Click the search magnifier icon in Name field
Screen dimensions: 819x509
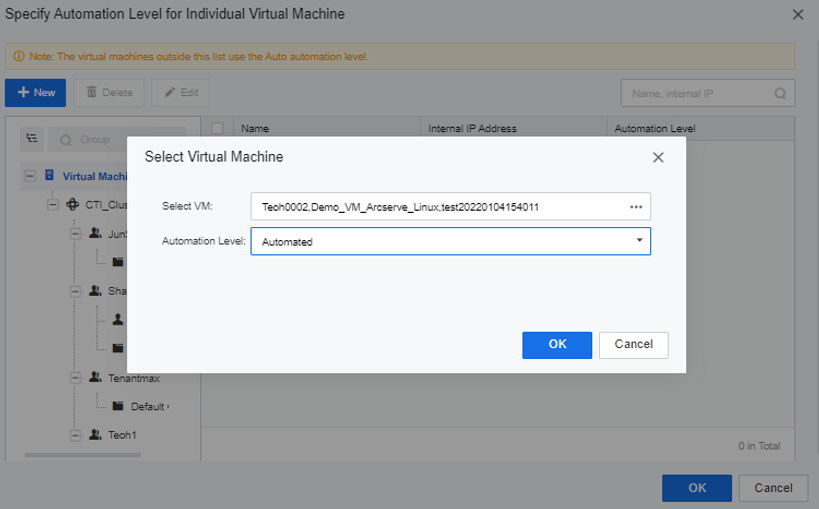[x=780, y=94]
